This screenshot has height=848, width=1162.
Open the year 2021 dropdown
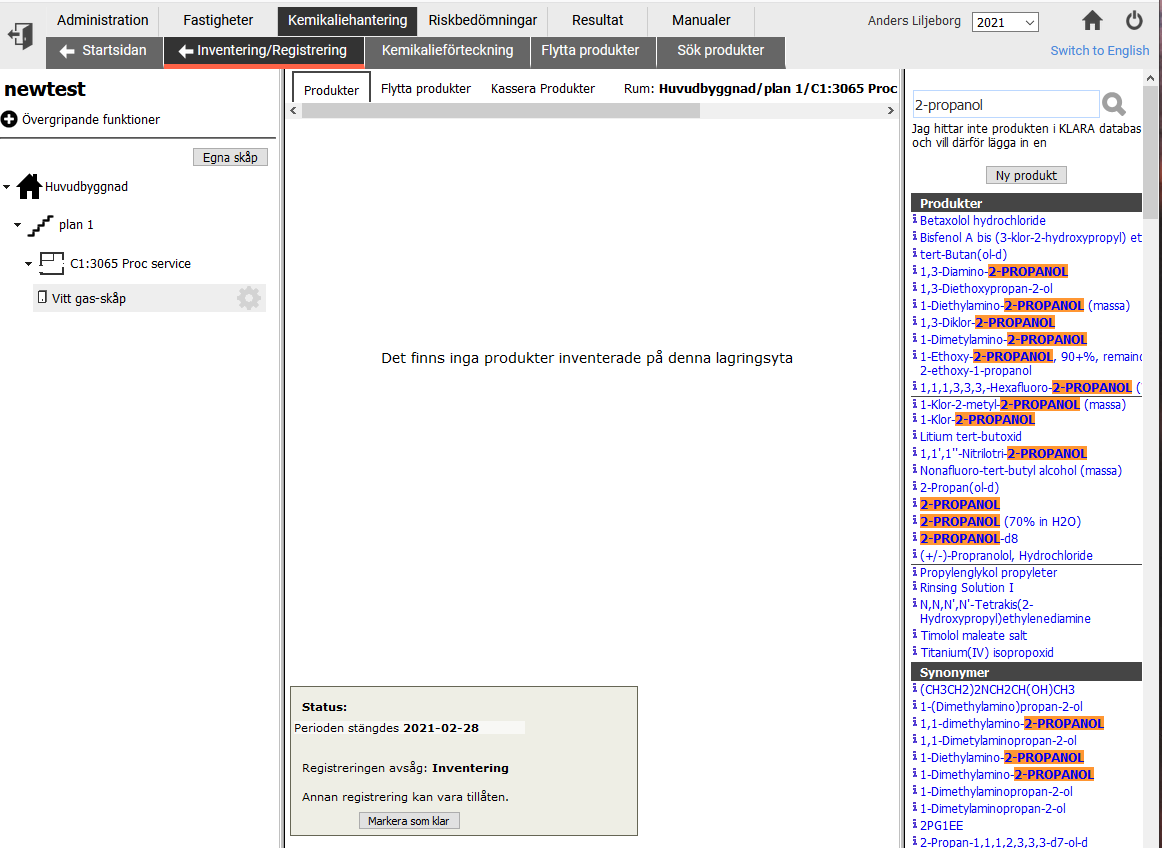point(1005,22)
